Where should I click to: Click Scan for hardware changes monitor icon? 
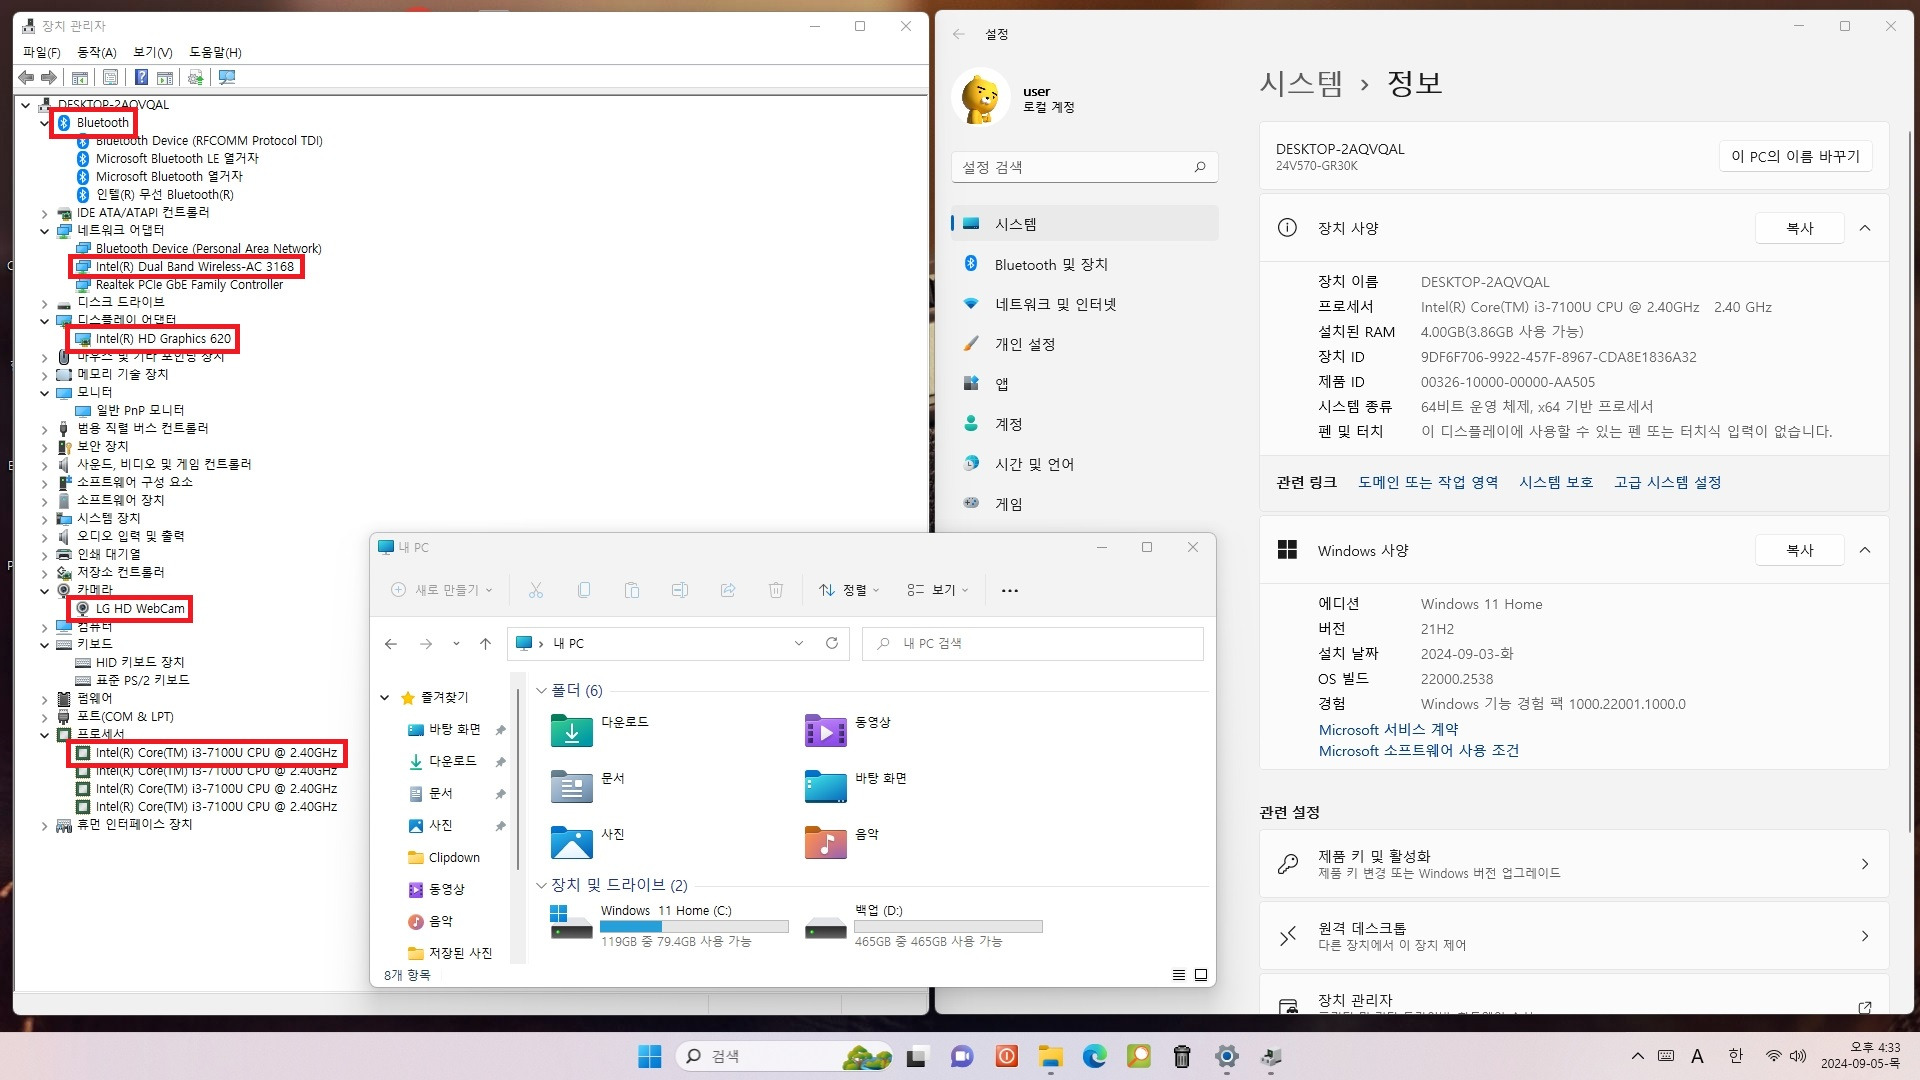pos(227,77)
